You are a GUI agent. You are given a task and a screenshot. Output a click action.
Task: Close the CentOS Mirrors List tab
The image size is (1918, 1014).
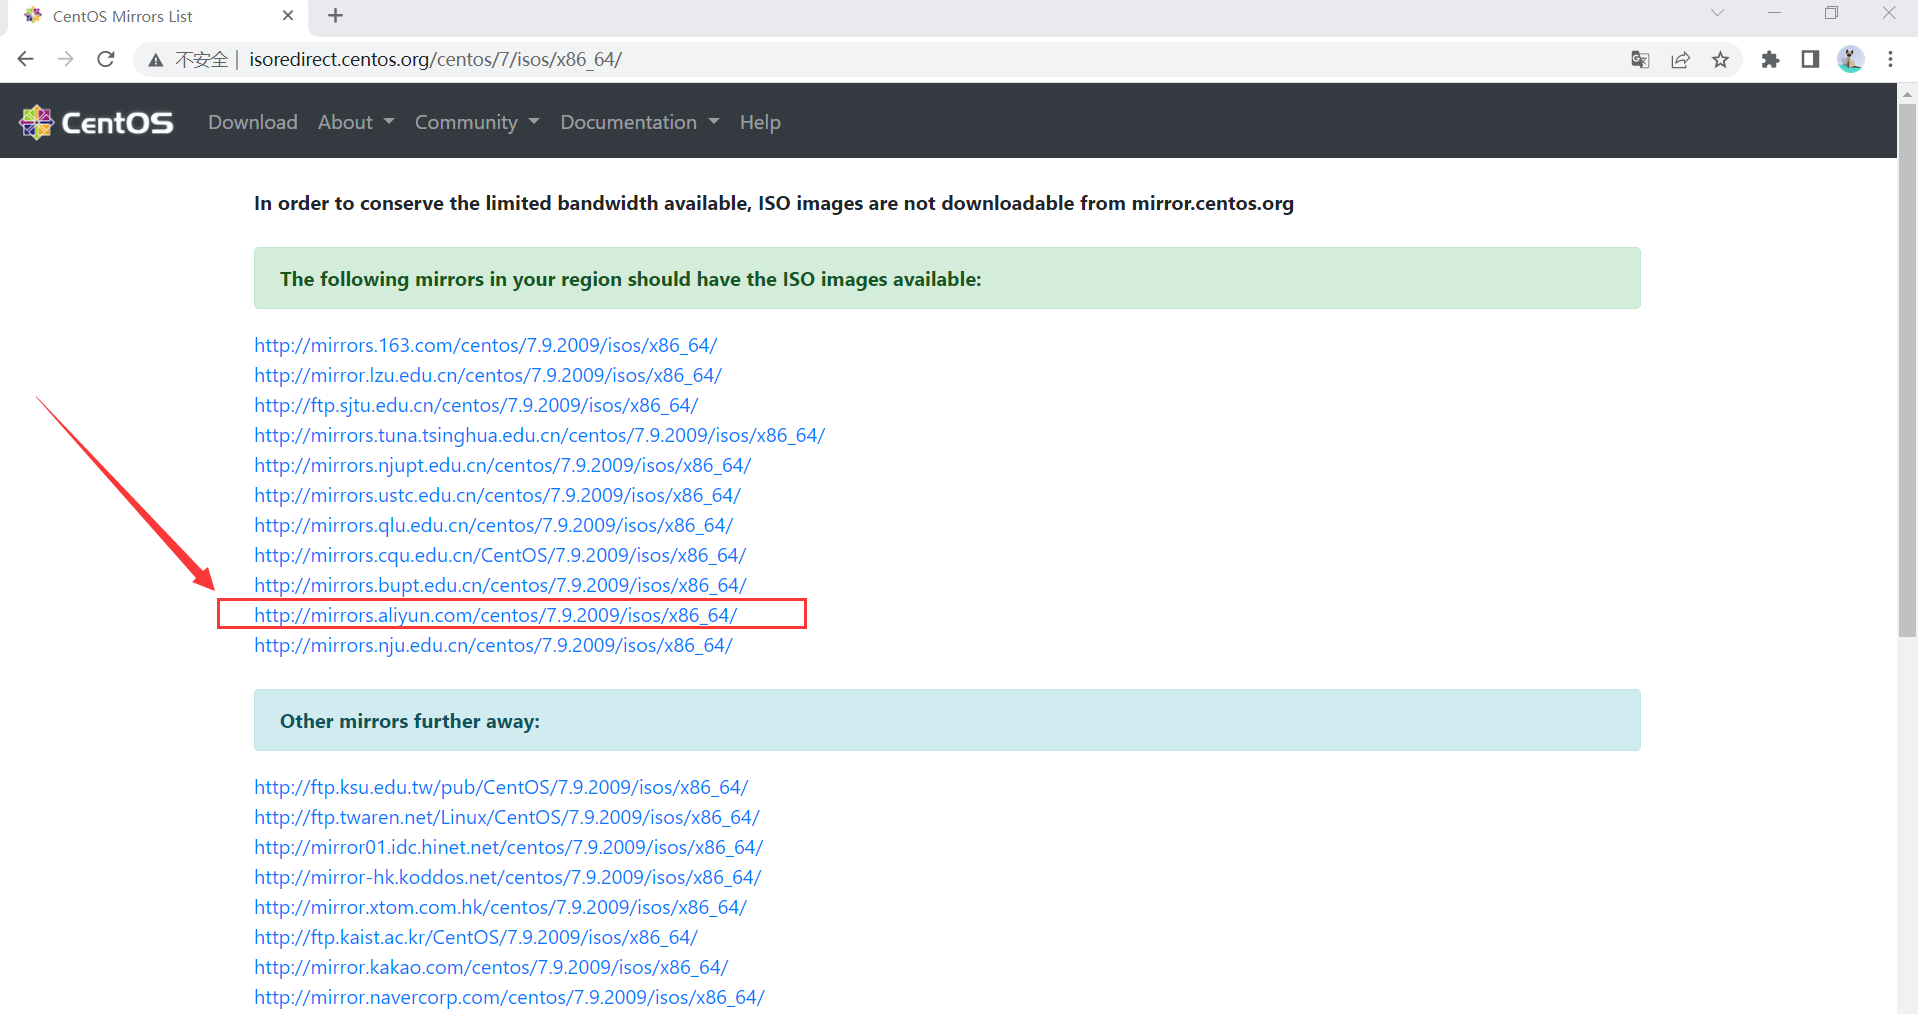click(x=288, y=16)
